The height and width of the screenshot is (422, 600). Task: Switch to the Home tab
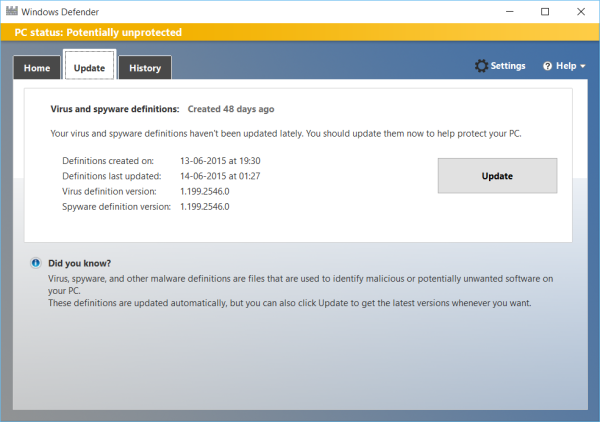[x=37, y=68]
